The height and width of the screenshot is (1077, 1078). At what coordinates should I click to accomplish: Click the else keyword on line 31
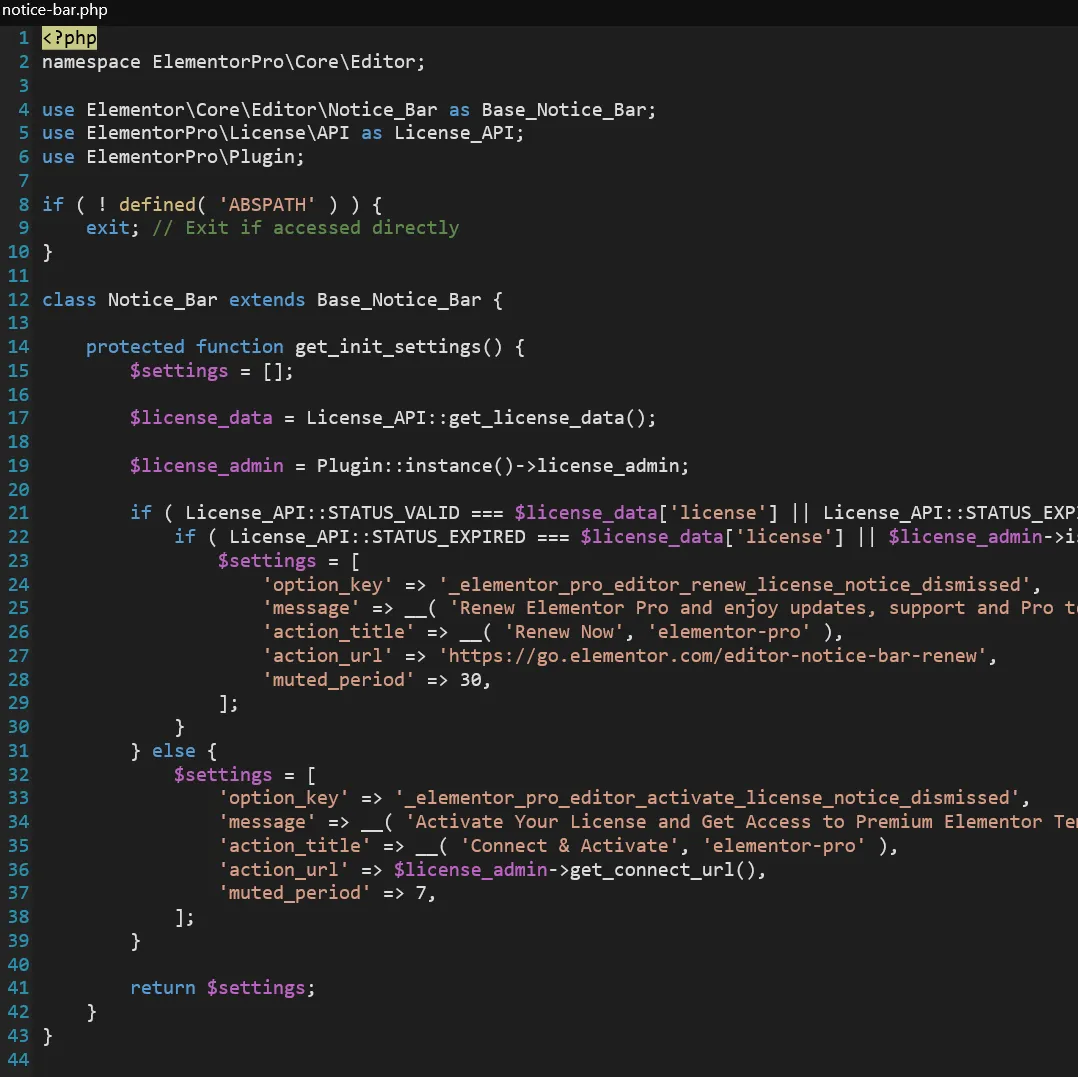click(x=173, y=751)
